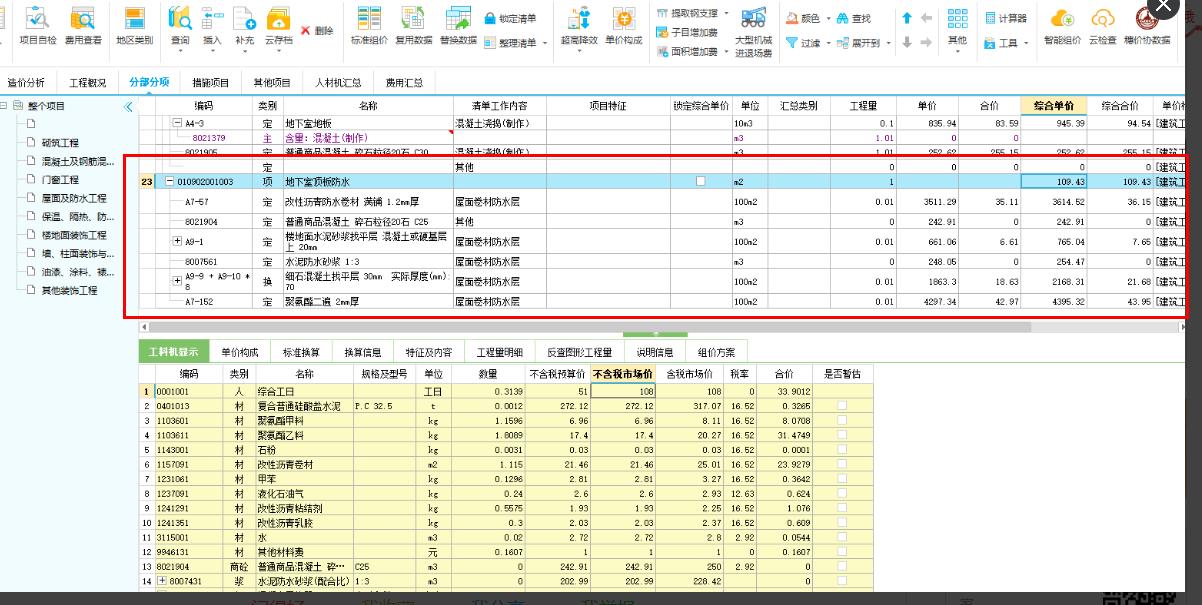The width and height of the screenshot is (1202, 605).
Task: Toggle 是否暂估 checkbox for 聚氨酯甲料 row
Action: point(843,420)
